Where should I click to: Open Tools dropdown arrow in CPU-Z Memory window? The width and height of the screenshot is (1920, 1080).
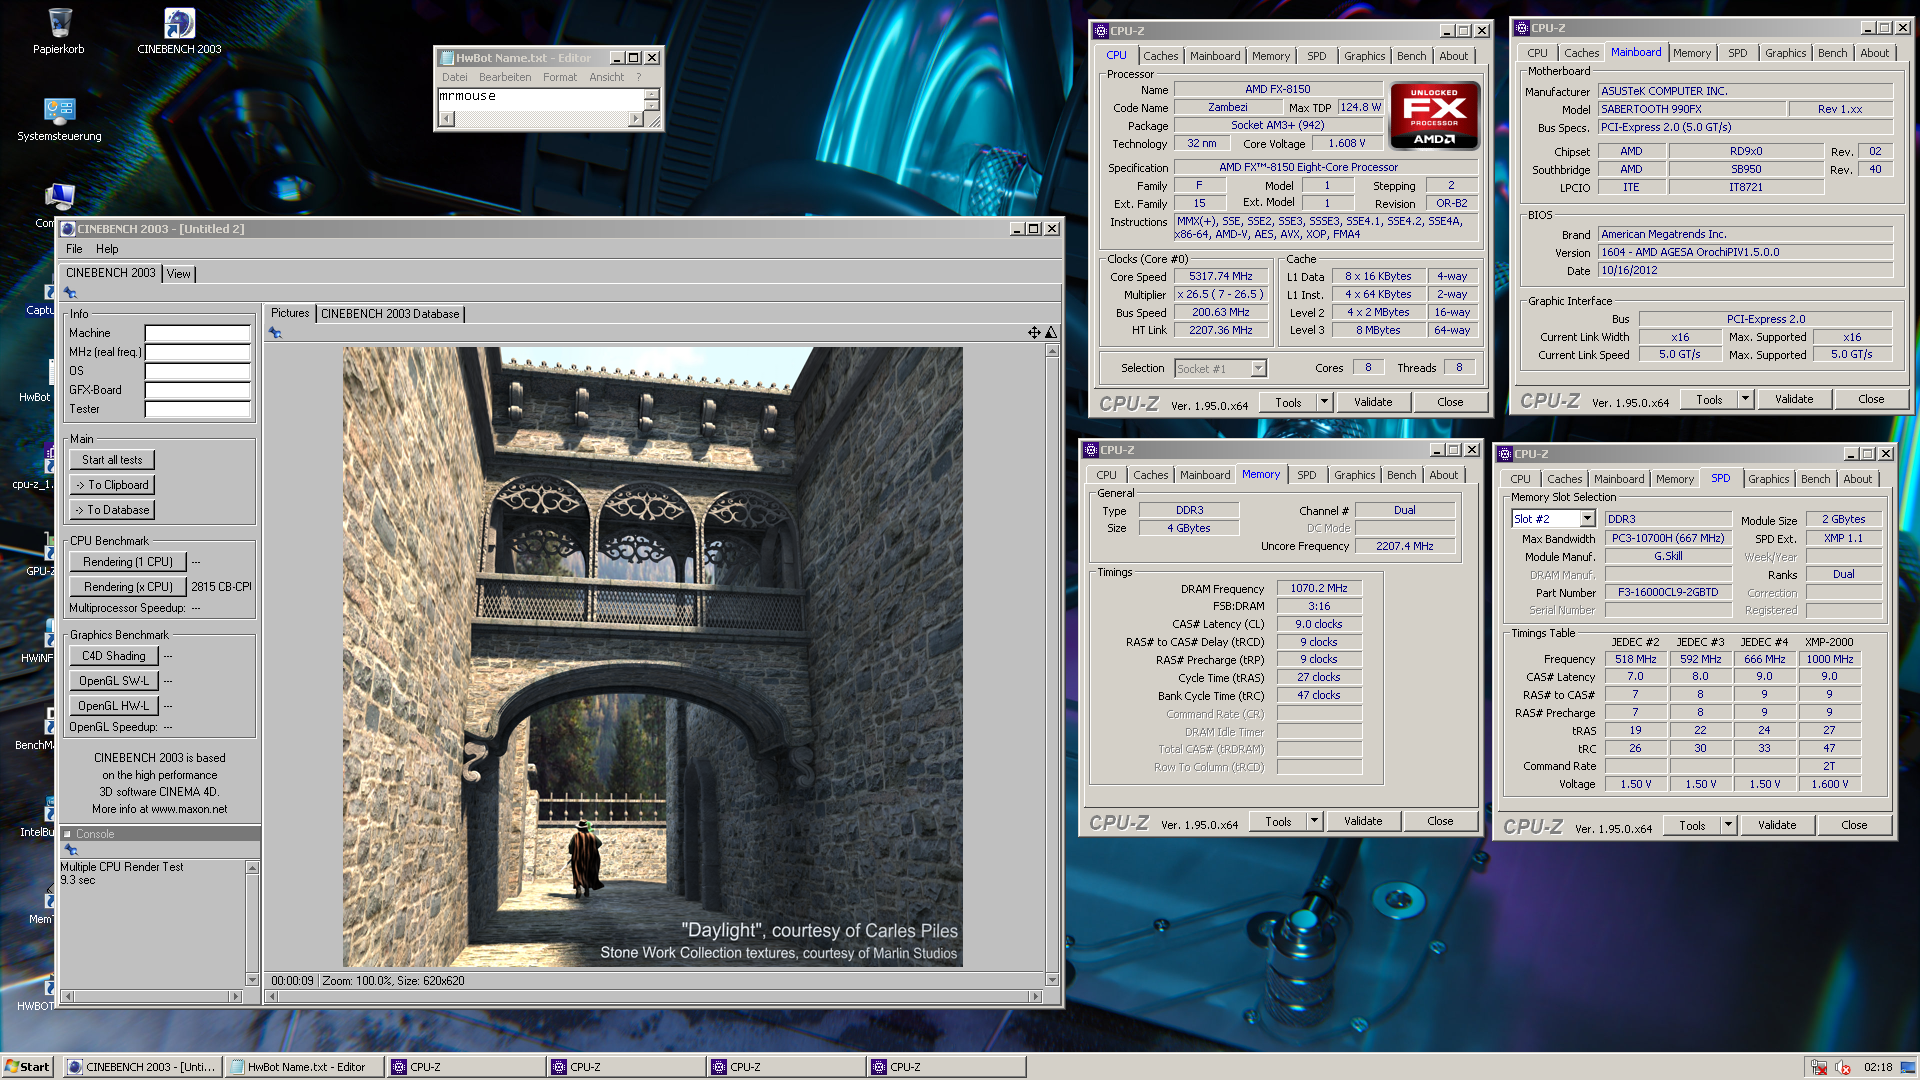click(1314, 821)
